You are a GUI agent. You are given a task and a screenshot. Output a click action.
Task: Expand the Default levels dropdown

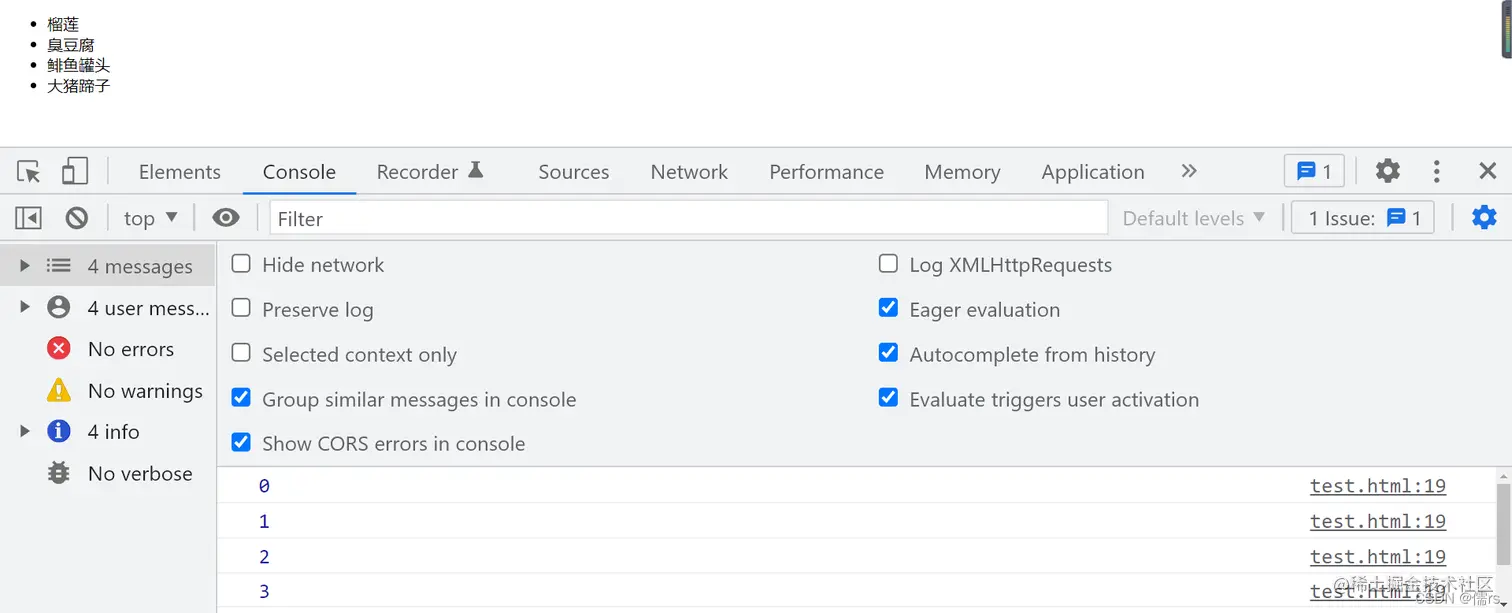click(1193, 218)
